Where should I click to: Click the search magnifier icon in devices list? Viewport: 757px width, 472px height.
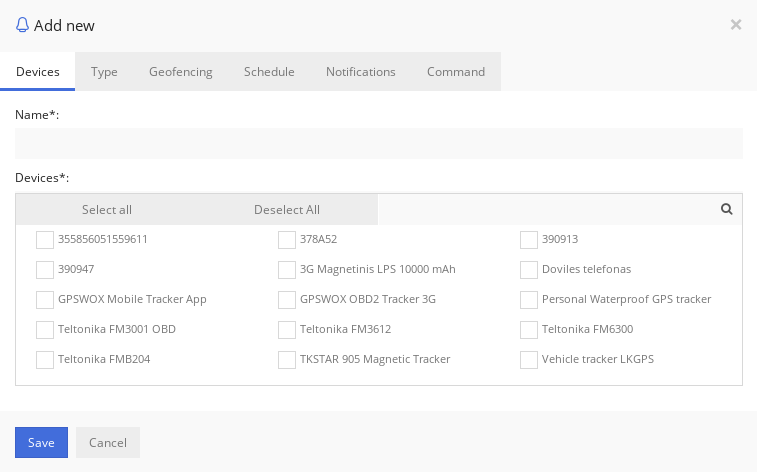[x=727, y=209]
